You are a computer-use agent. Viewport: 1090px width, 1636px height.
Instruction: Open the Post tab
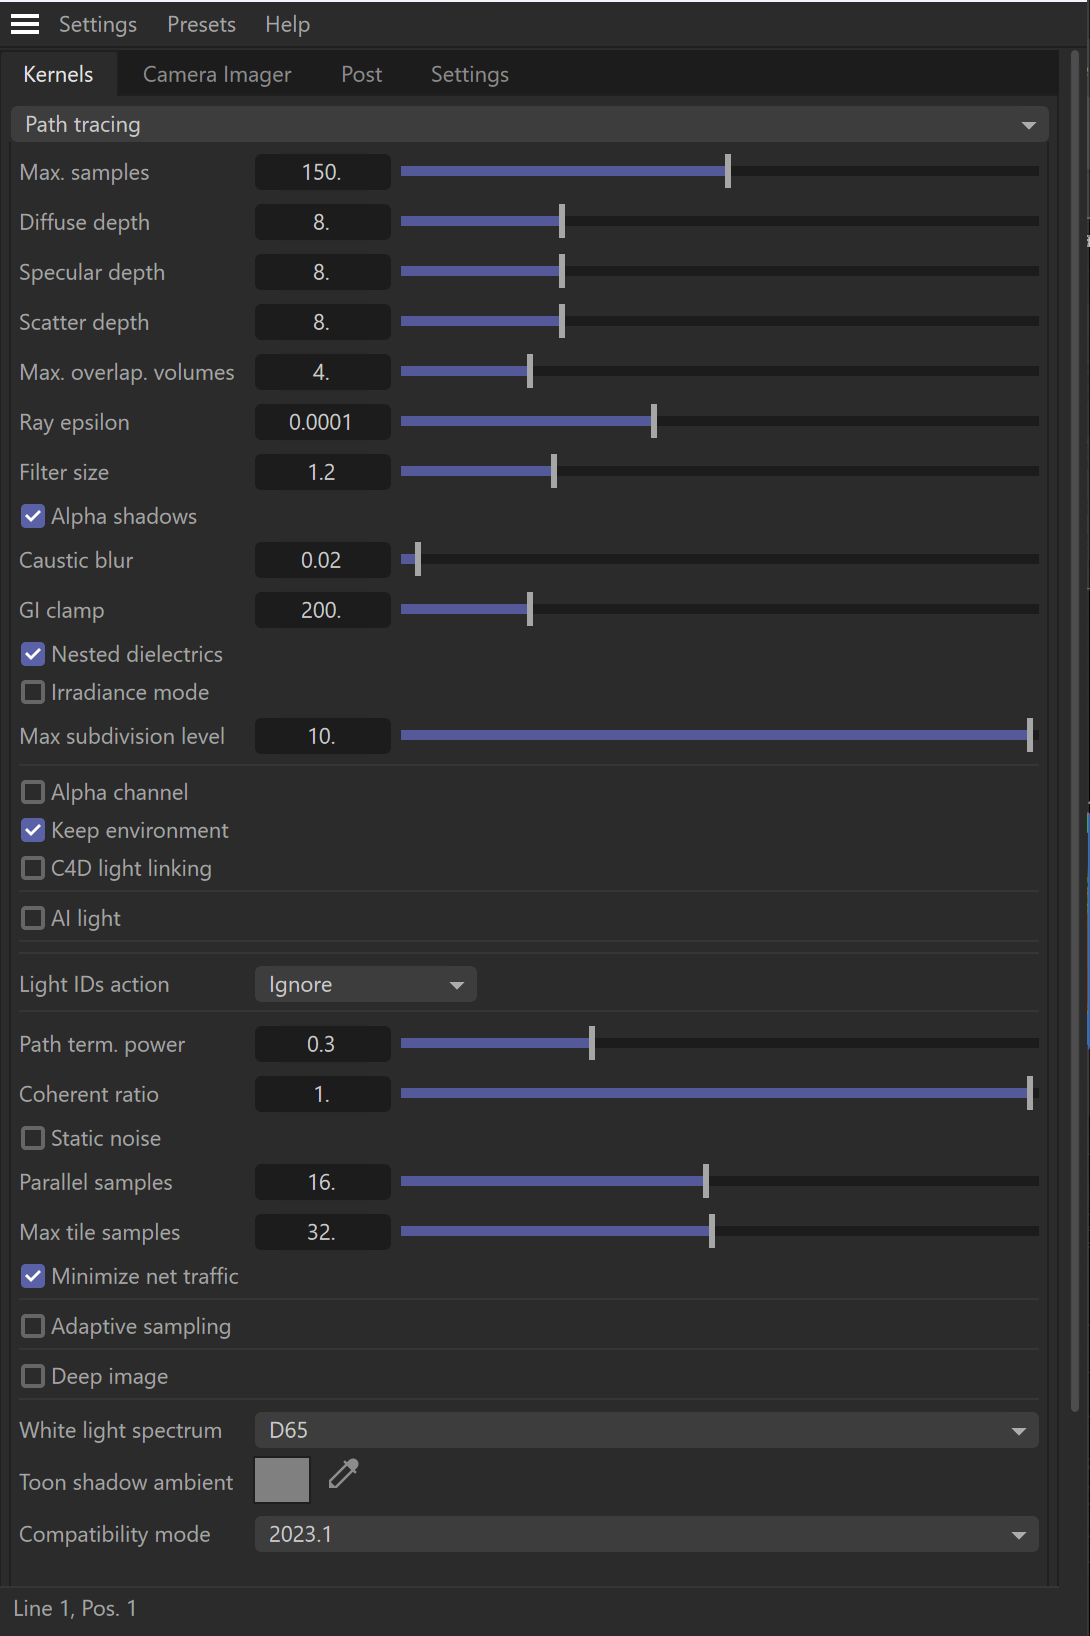[x=361, y=75]
